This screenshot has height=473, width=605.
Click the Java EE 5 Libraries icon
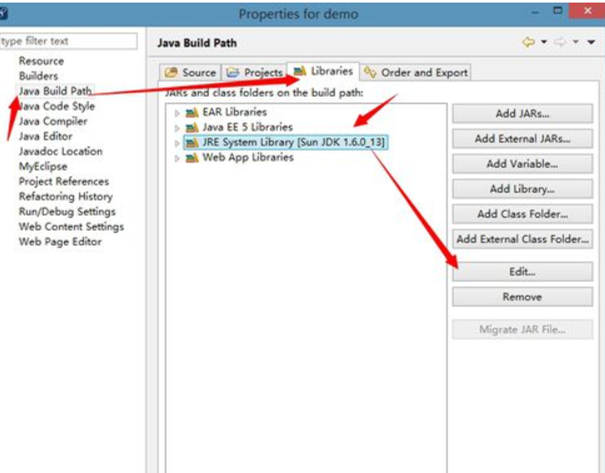click(192, 127)
